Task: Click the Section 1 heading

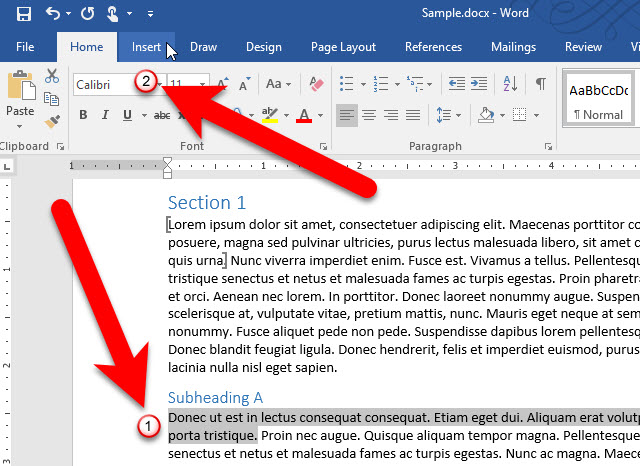Action: point(207,203)
